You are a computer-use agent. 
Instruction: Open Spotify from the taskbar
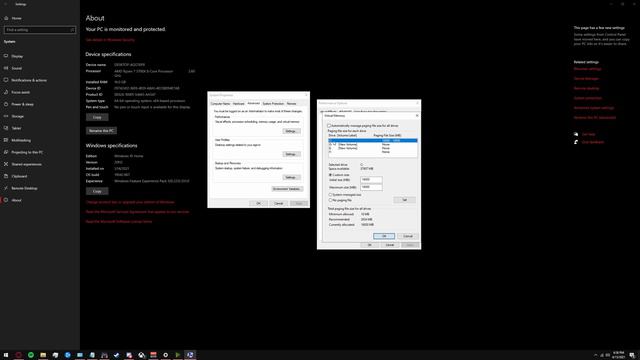click(x=31, y=355)
